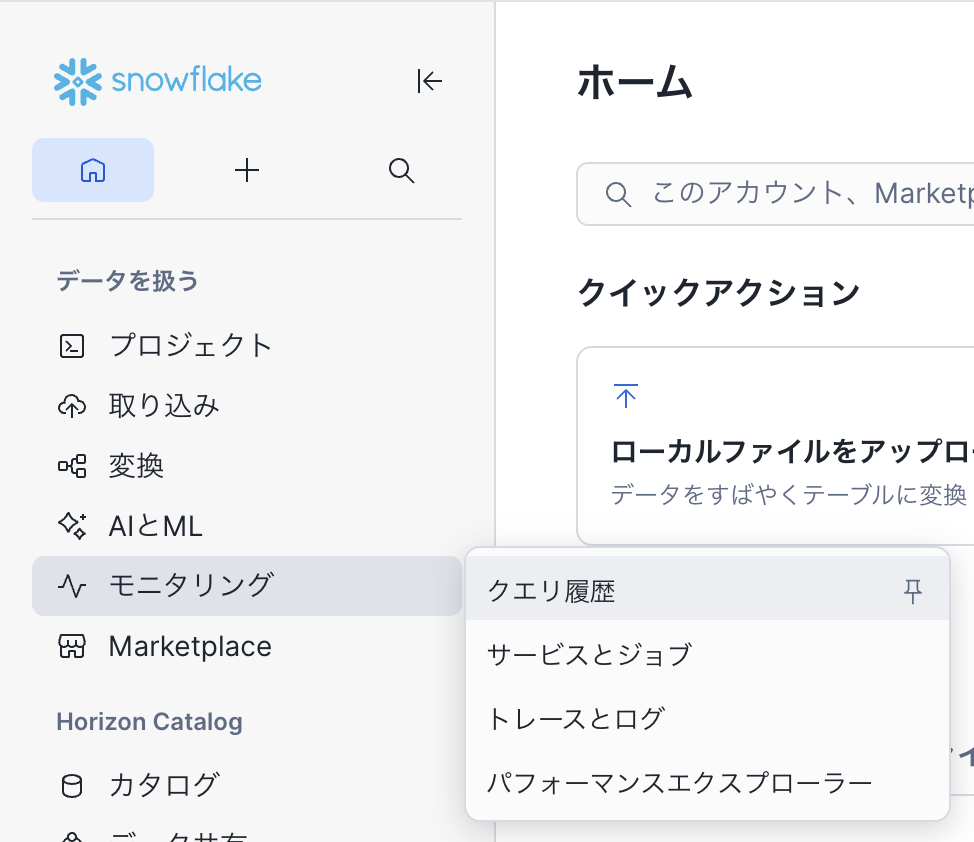Click the plus create icon
This screenshot has width=974, height=842.
(x=247, y=170)
